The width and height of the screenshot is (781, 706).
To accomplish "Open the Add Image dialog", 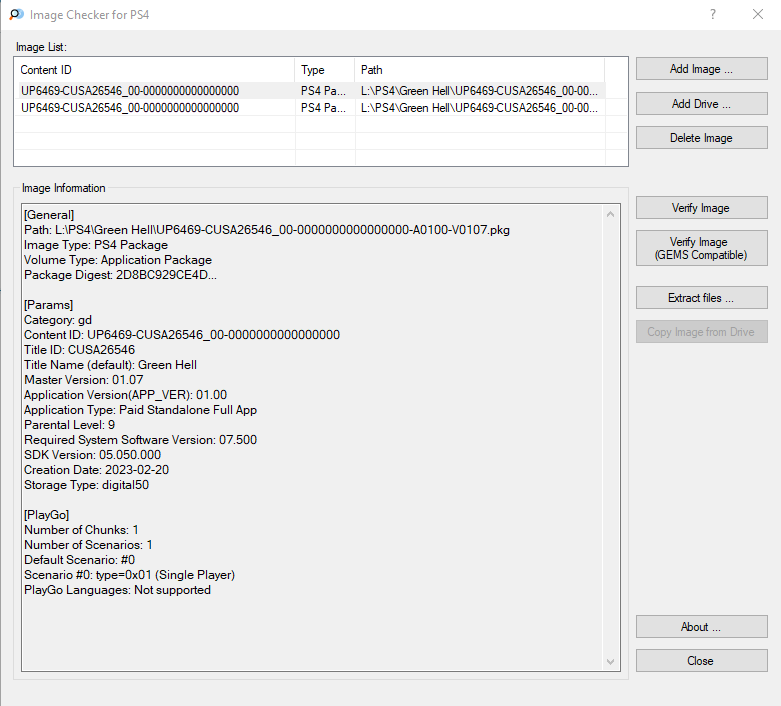I will [701, 69].
